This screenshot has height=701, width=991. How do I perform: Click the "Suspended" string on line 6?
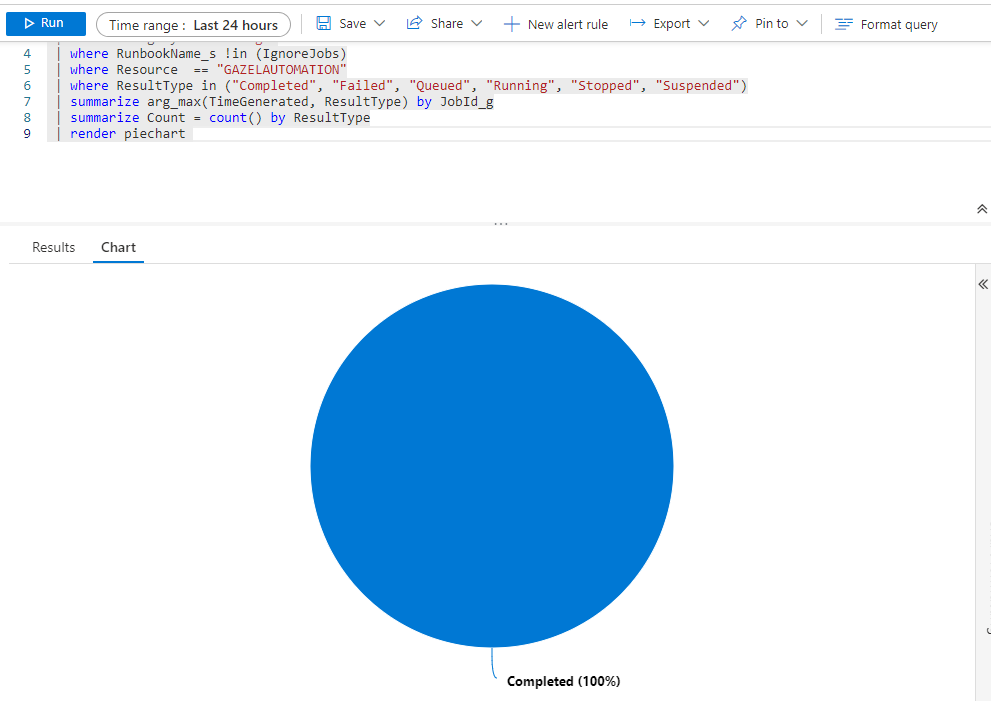point(697,85)
